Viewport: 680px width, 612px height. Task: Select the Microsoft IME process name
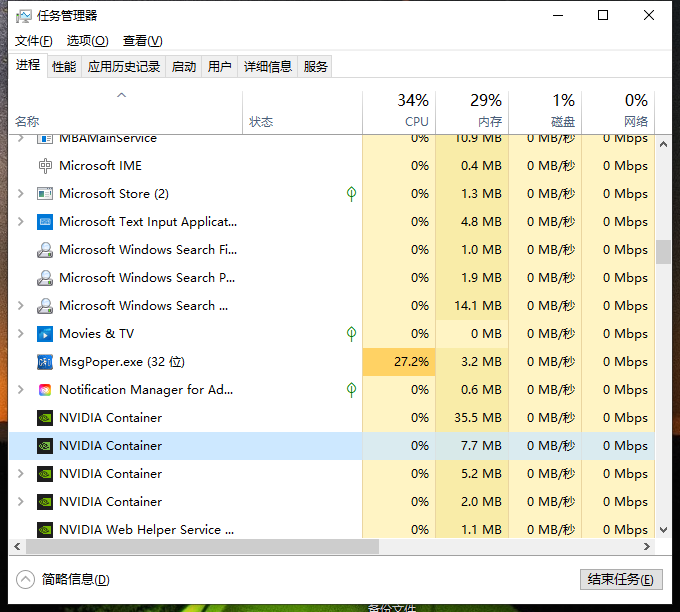point(100,166)
